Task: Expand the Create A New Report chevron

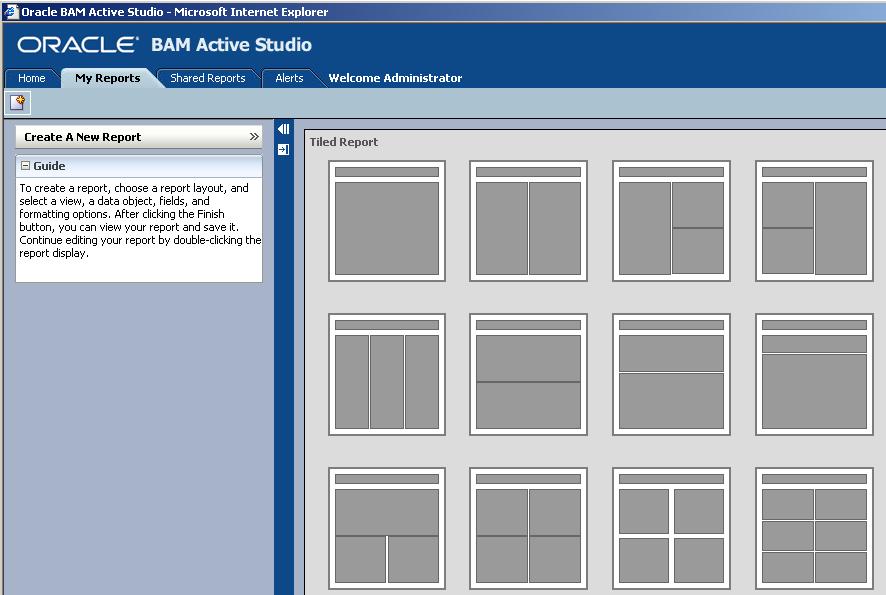Action: click(x=254, y=137)
